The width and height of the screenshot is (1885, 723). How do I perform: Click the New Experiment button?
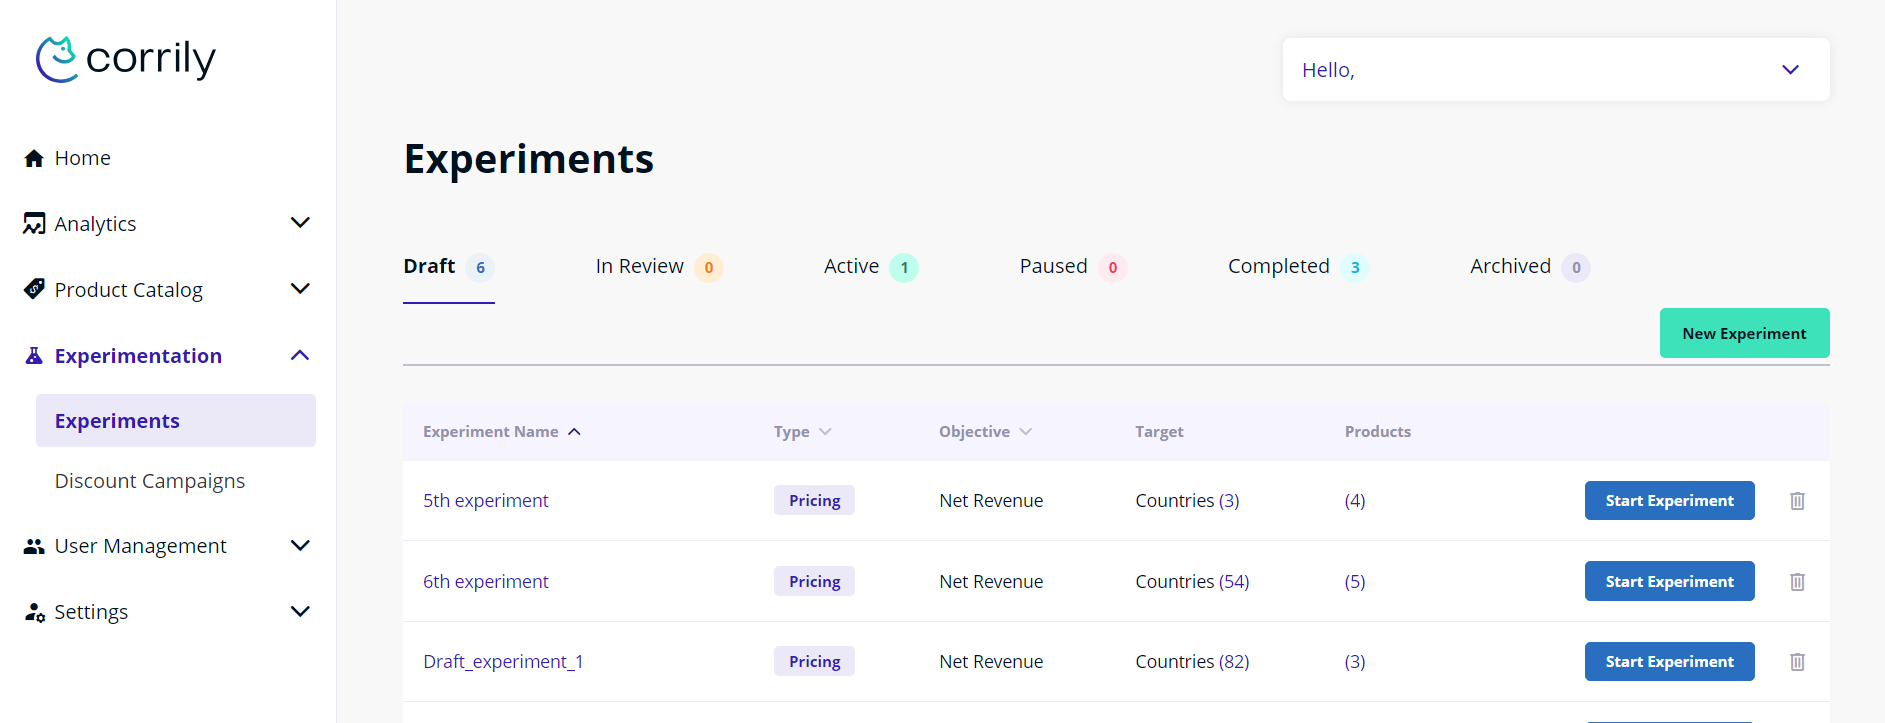click(1744, 333)
